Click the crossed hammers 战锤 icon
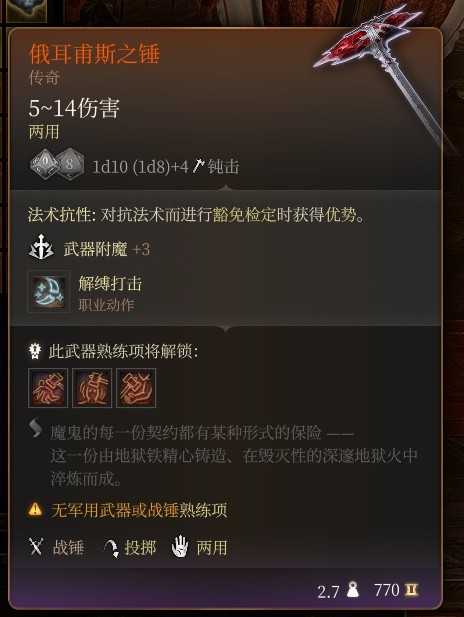Image resolution: width=464 pixels, height=617 pixels. [x=36, y=547]
